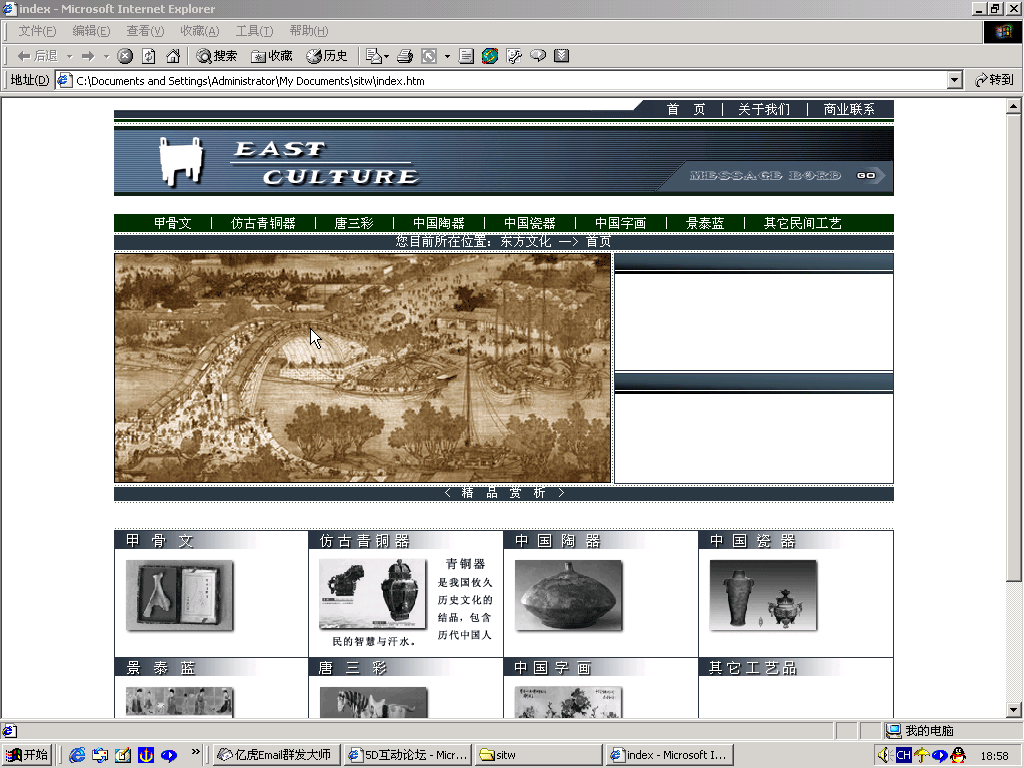Open the address bar dropdown list
The image size is (1024, 768).
point(955,80)
